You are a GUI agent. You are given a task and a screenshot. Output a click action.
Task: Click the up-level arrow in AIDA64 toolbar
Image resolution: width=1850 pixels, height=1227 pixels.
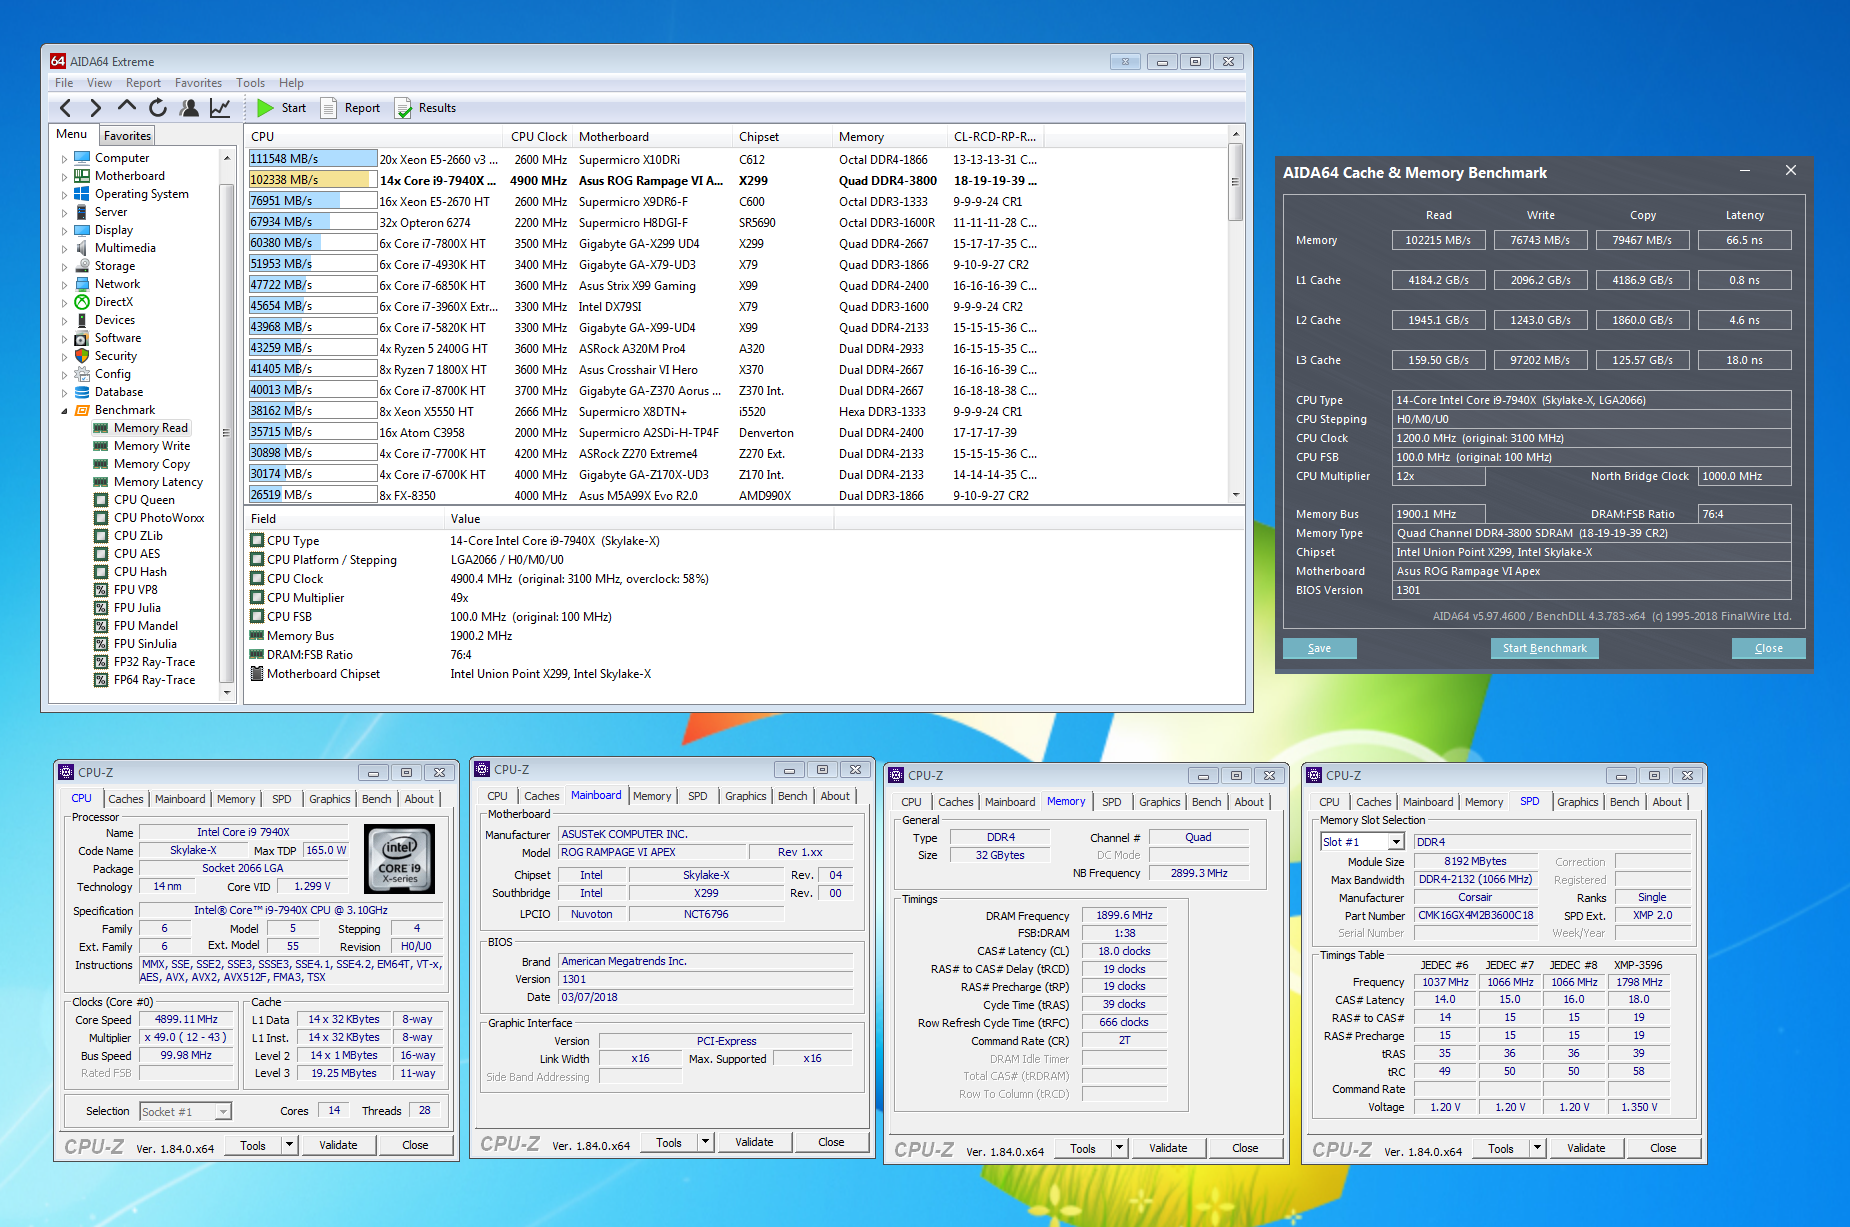(x=127, y=107)
